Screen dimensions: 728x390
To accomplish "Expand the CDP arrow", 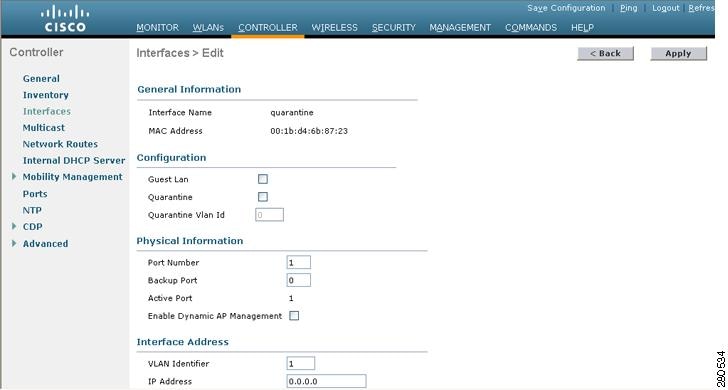I will tap(14, 226).
